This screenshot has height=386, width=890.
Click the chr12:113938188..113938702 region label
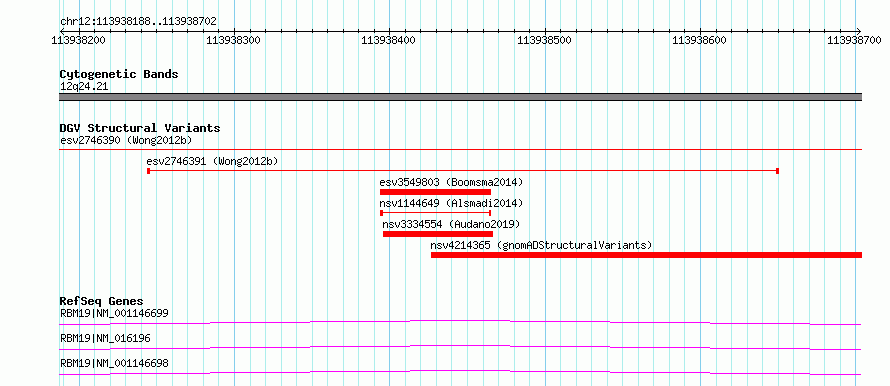138,21
